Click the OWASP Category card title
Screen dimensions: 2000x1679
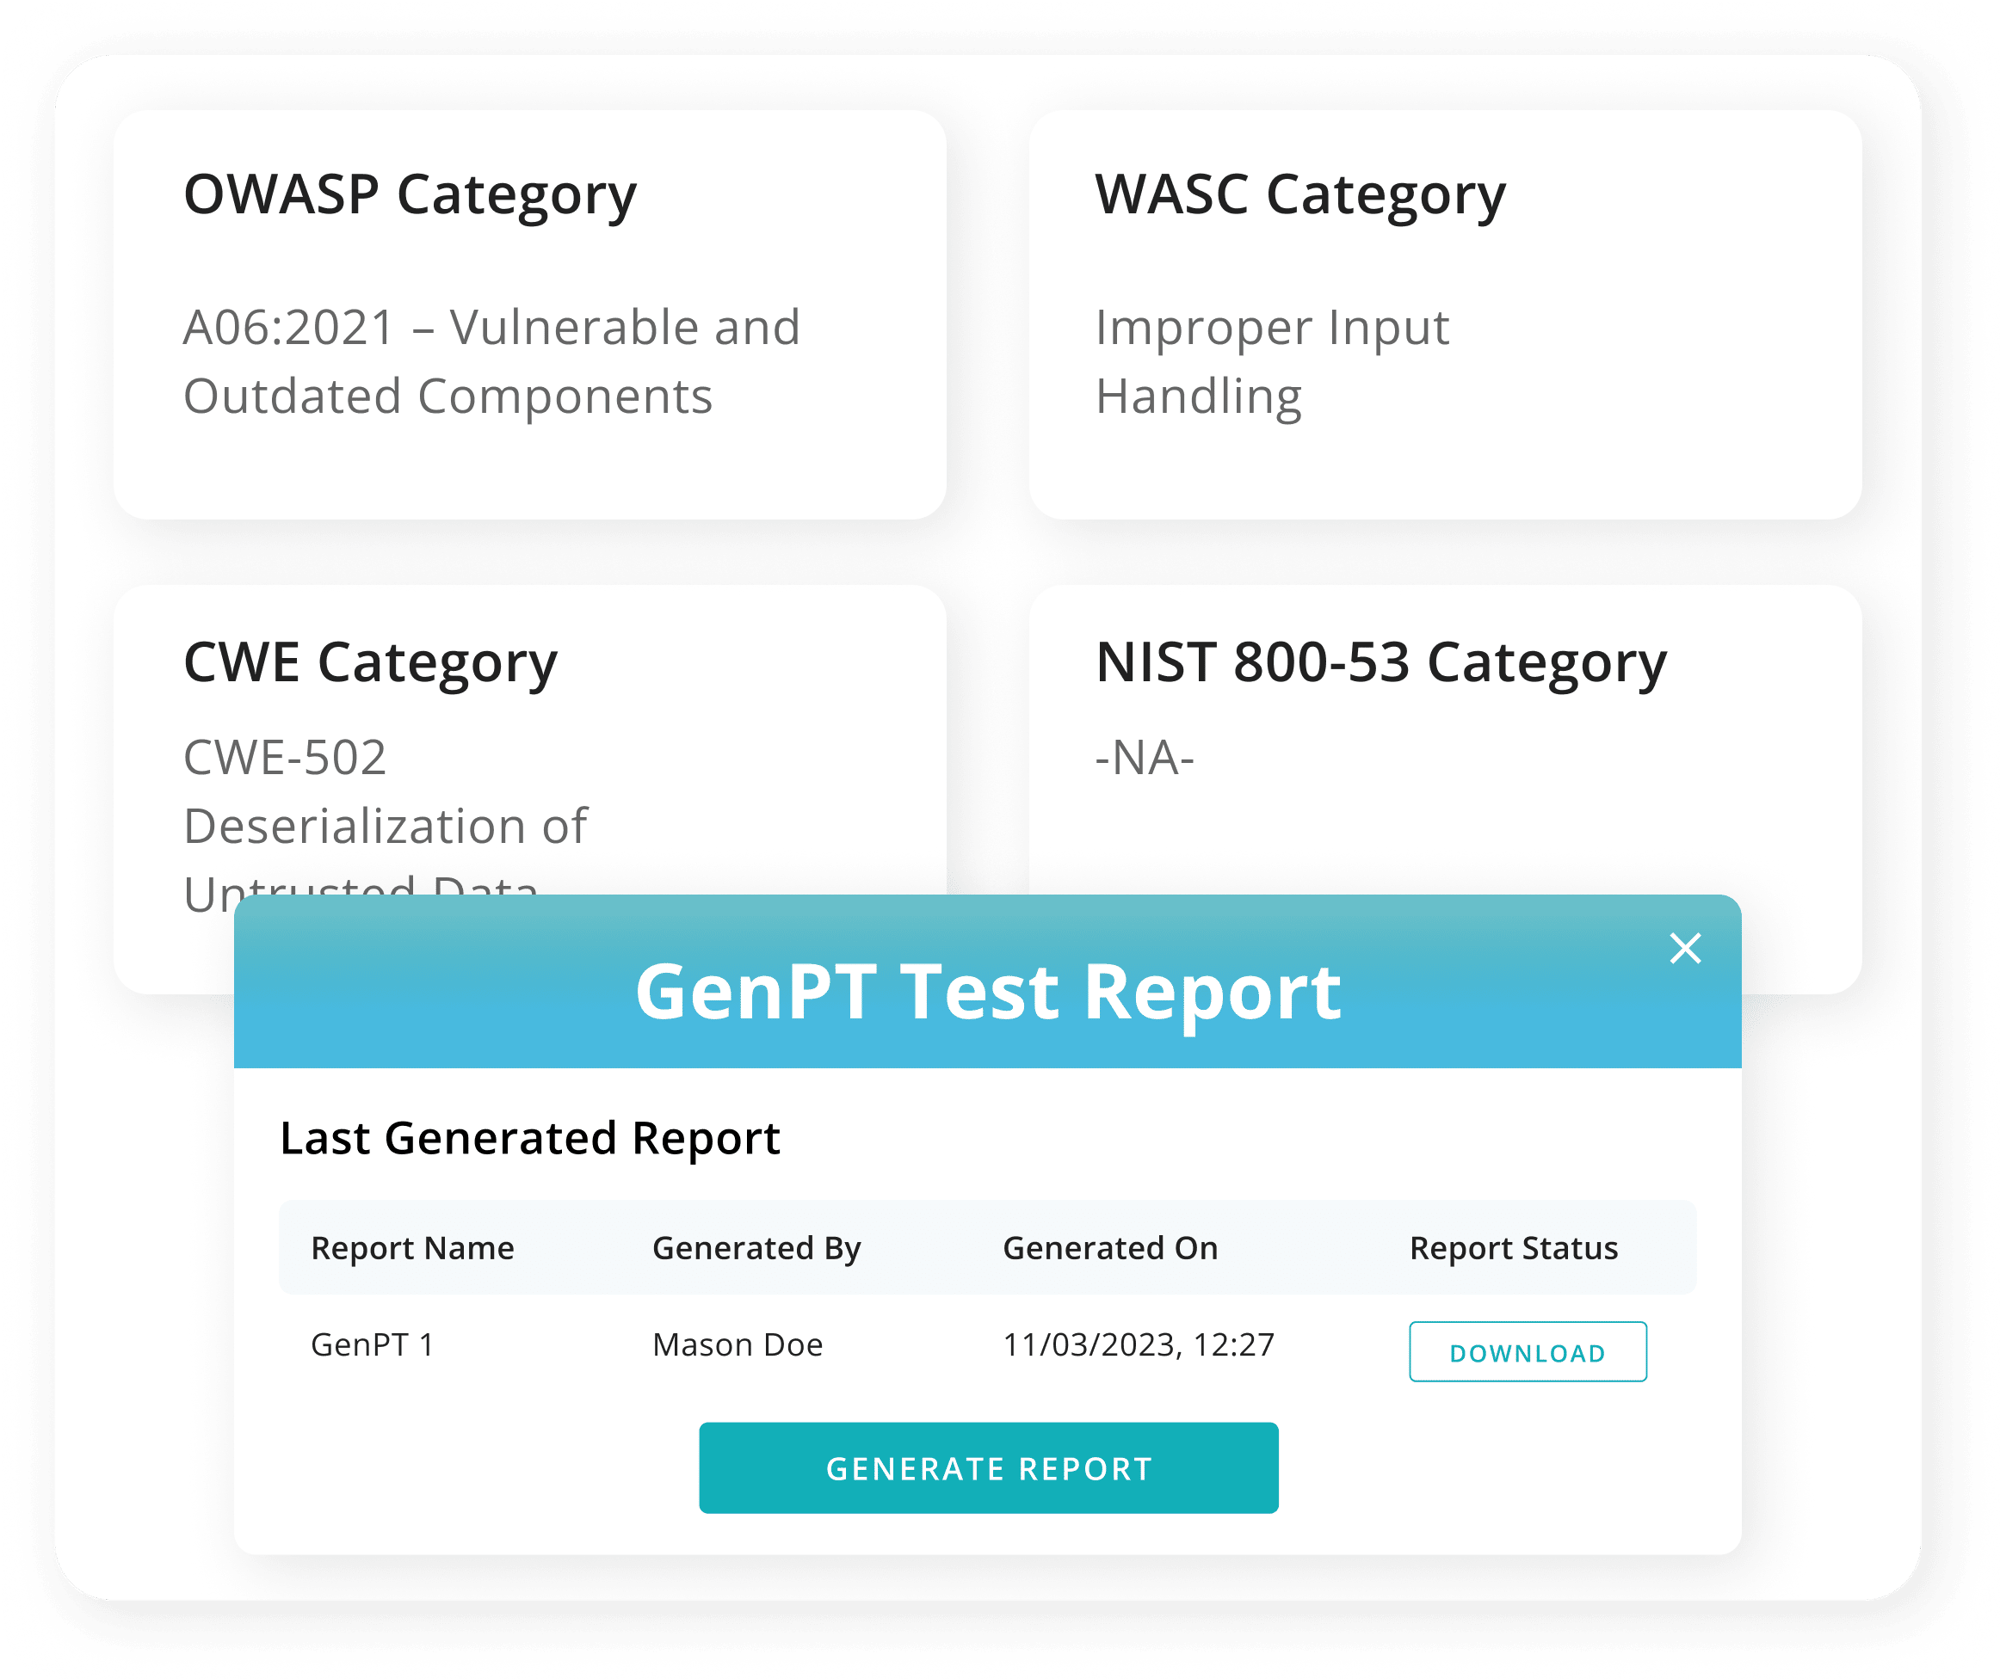pyautogui.click(x=410, y=194)
